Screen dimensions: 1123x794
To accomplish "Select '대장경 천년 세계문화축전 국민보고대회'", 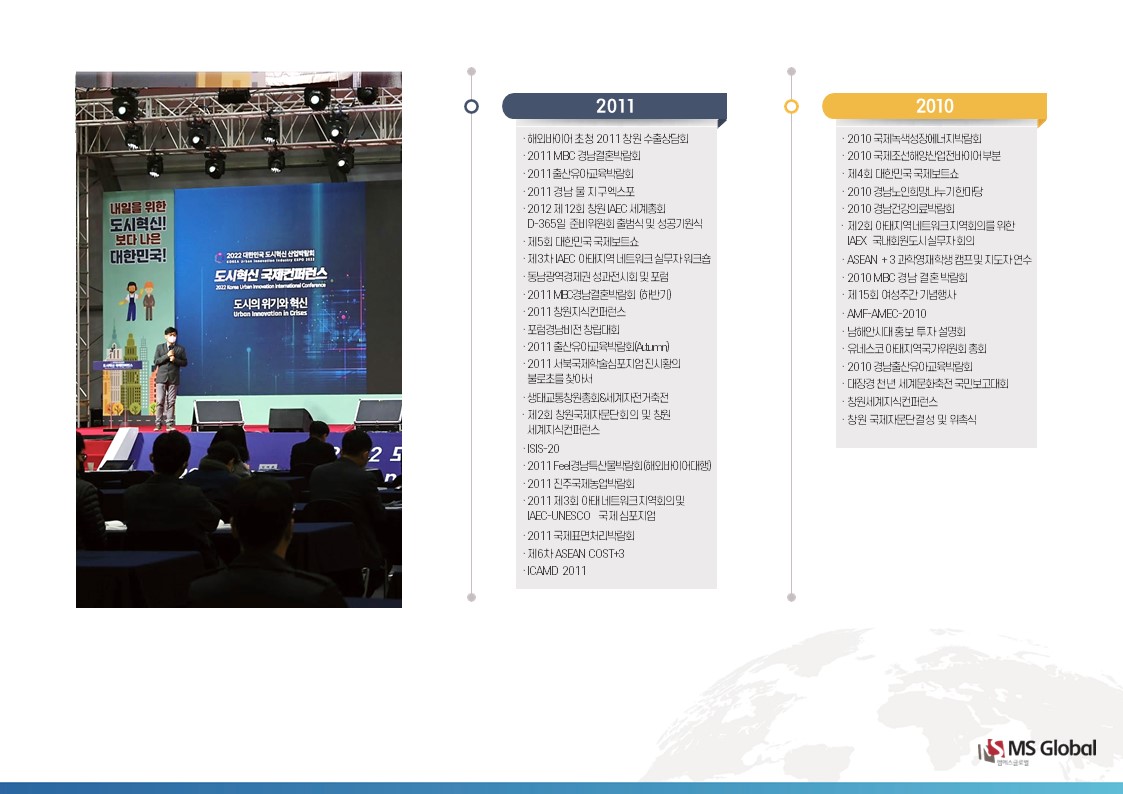I will coord(927,384).
